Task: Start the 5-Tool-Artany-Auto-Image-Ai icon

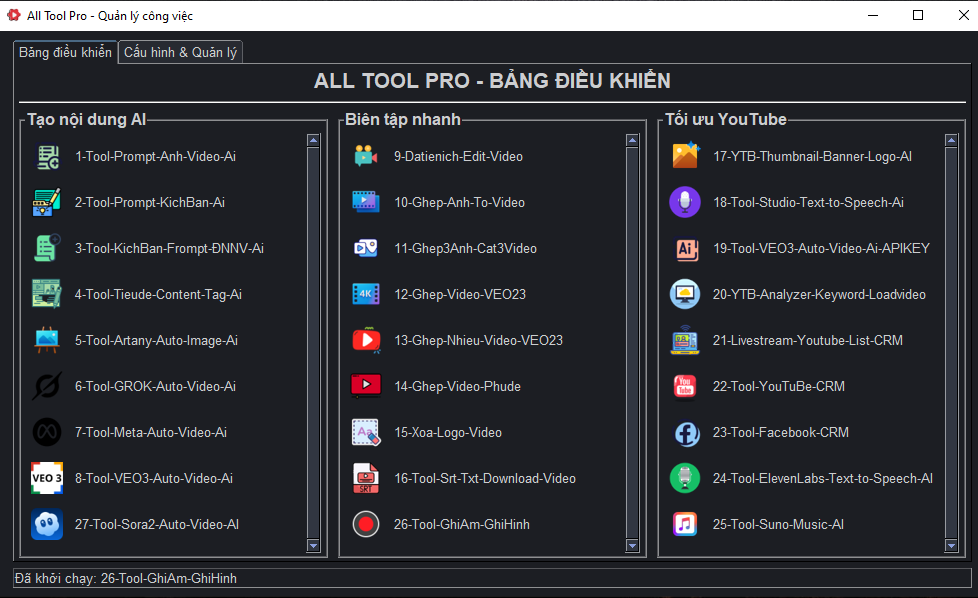Action: 47,340
